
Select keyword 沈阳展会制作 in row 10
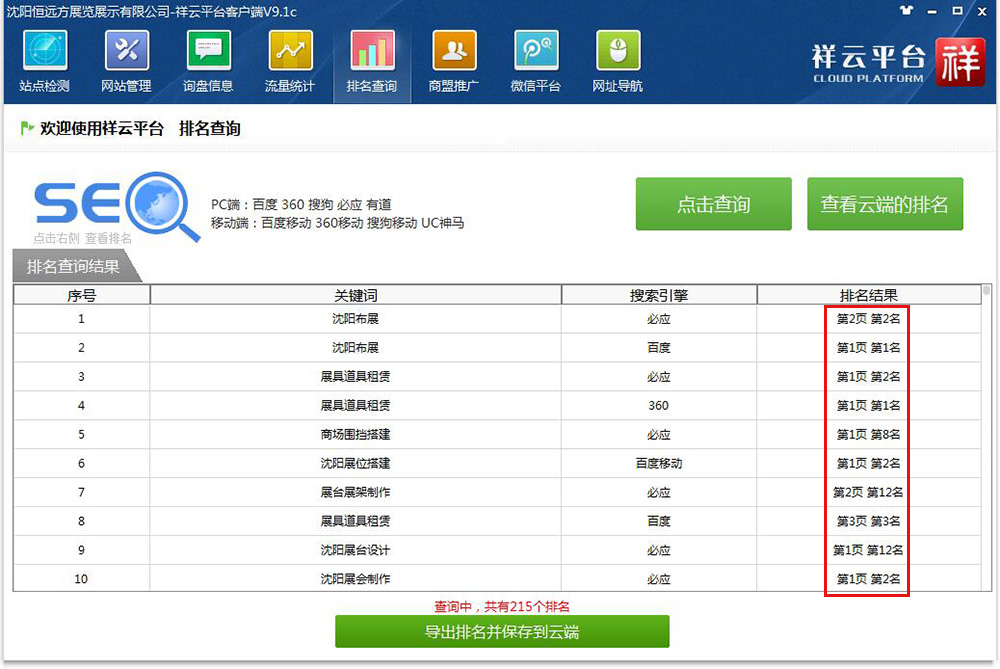coord(355,579)
